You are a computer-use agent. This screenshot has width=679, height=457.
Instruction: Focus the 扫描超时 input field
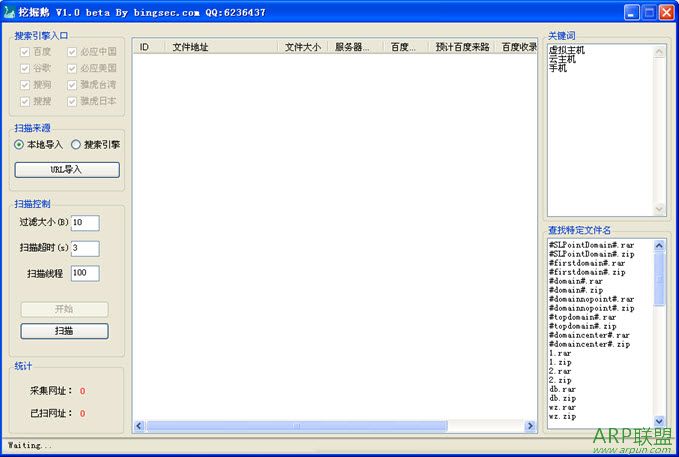click(85, 248)
